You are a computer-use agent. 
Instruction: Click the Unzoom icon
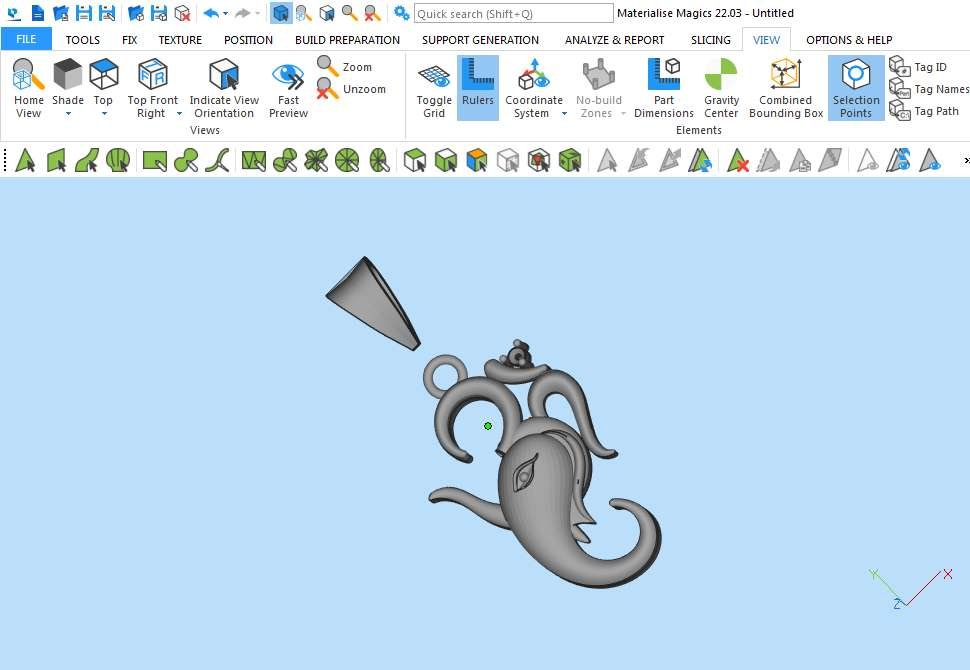[328, 89]
